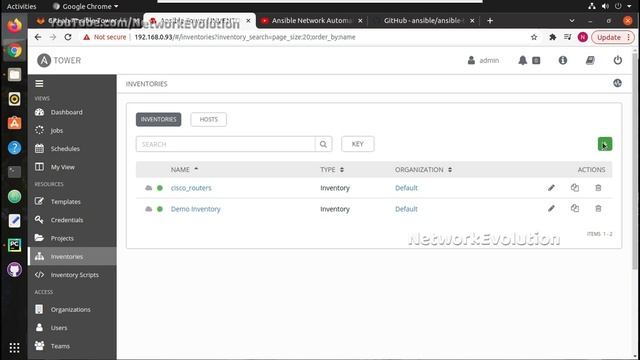
Task: Click Demo Inventory green status dot
Action: click(x=160, y=209)
